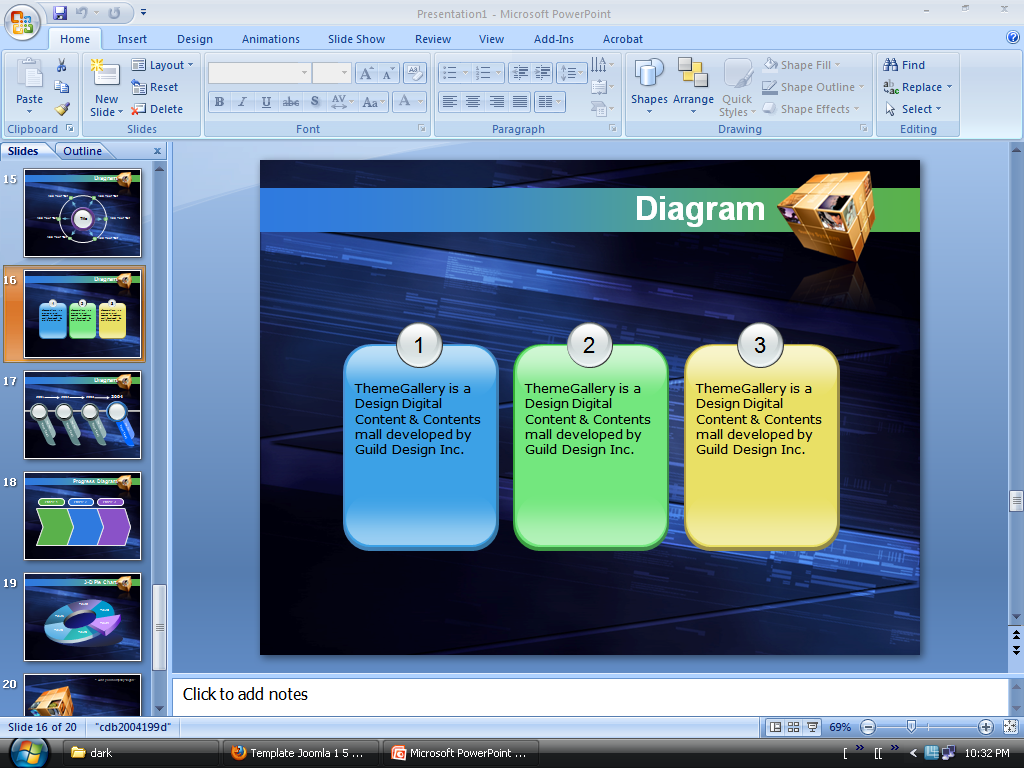Open PowerPoint Help question mark
Screen dimensions: 1024x768
(x=1013, y=37)
